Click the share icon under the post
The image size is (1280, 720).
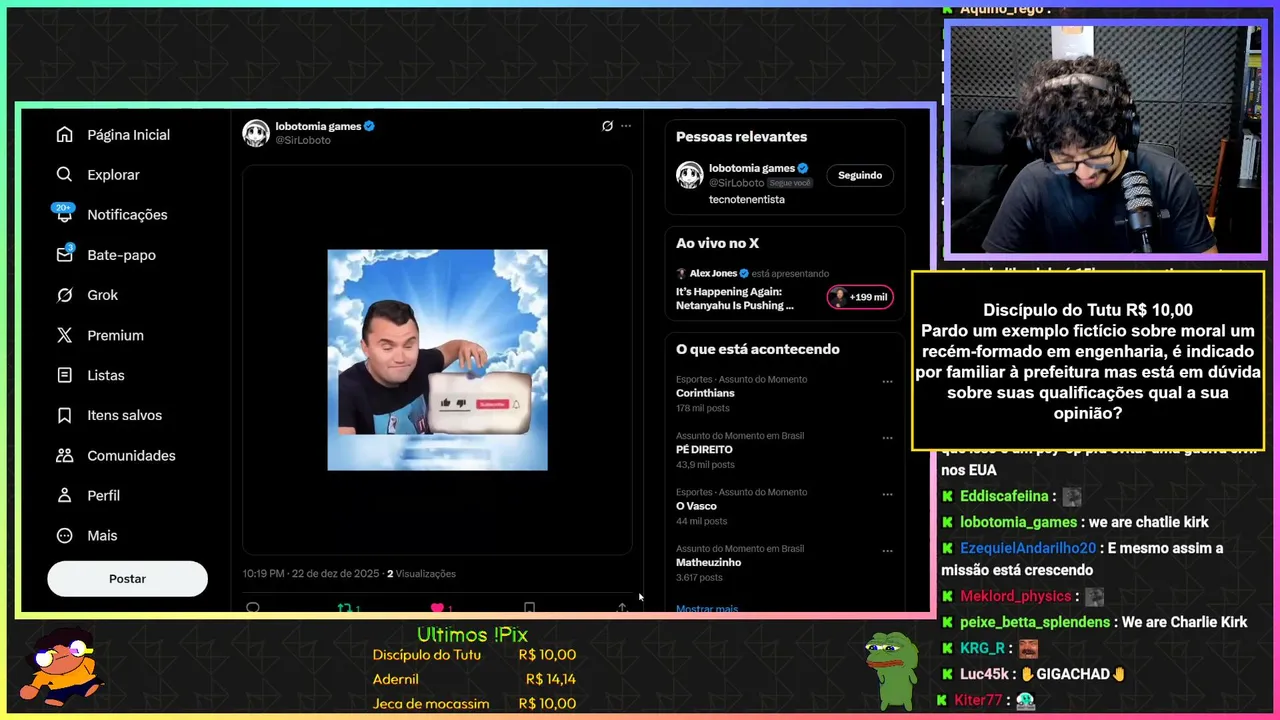[622, 607]
